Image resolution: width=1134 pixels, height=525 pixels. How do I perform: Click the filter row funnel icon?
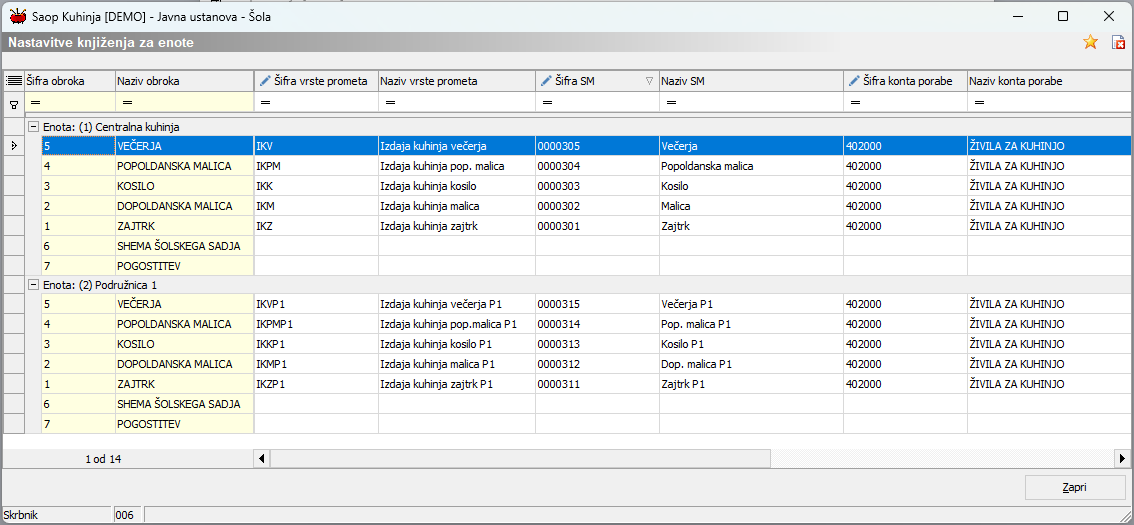pos(14,103)
